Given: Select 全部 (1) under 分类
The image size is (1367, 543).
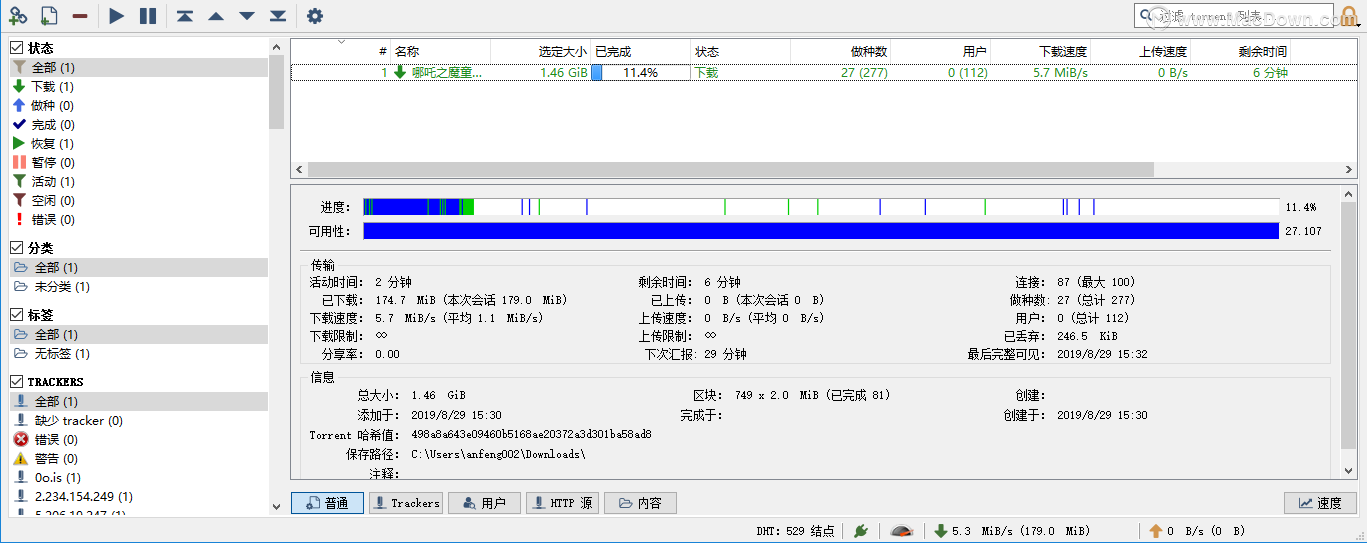Looking at the screenshot, I should (x=139, y=267).
